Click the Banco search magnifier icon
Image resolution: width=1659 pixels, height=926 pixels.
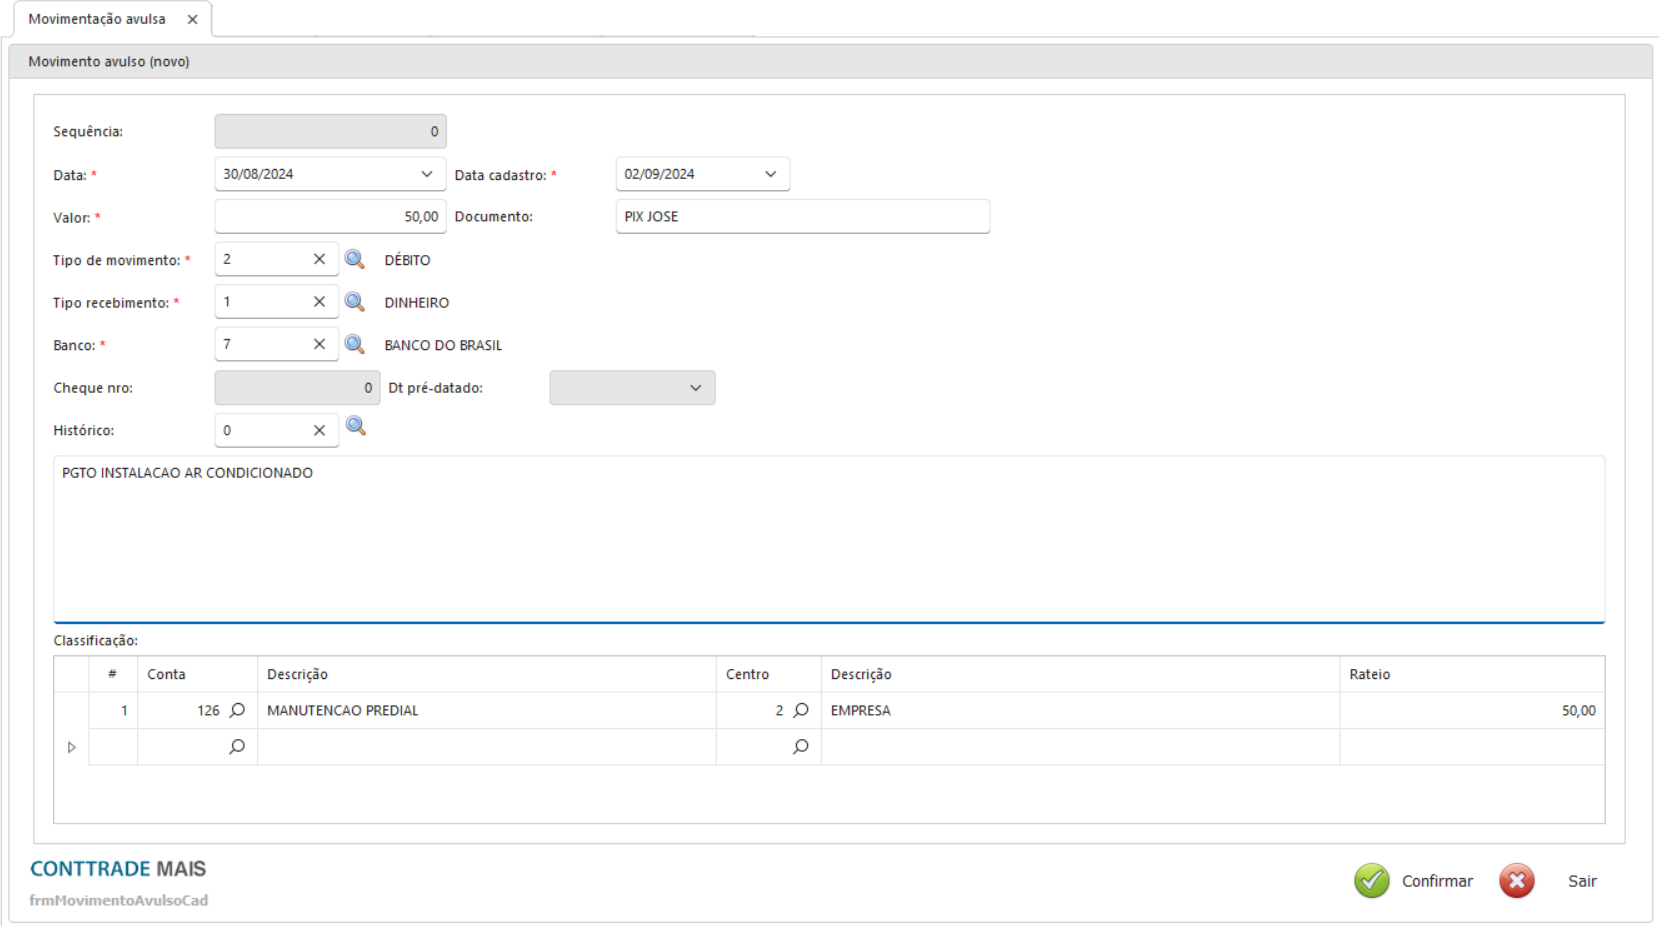click(x=354, y=345)
